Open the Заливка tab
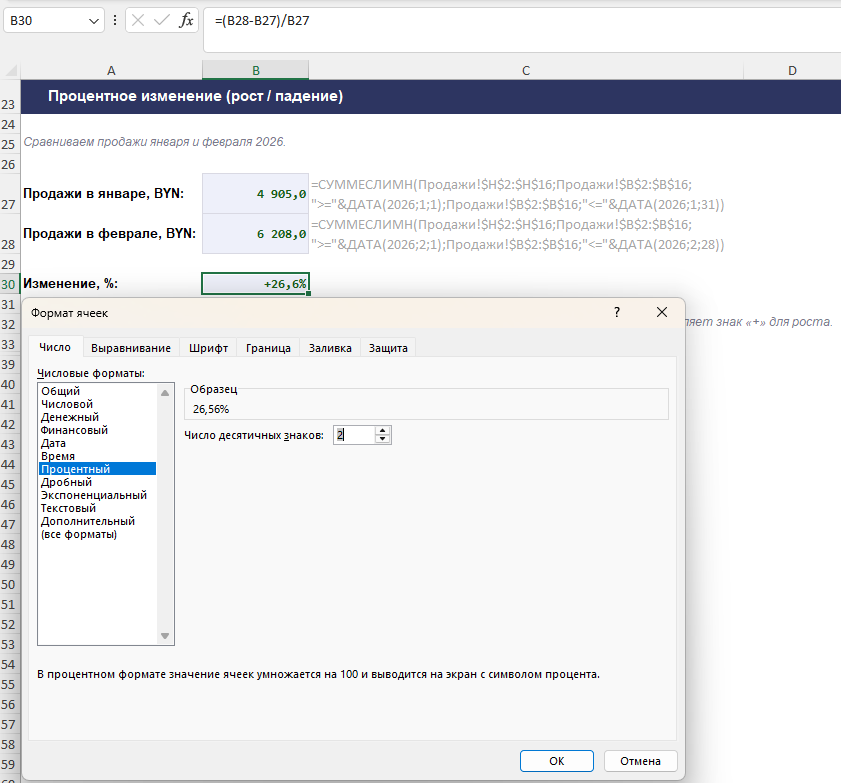Image resolution: width=841 pixels, height=783 pixels. pos(330,348)
